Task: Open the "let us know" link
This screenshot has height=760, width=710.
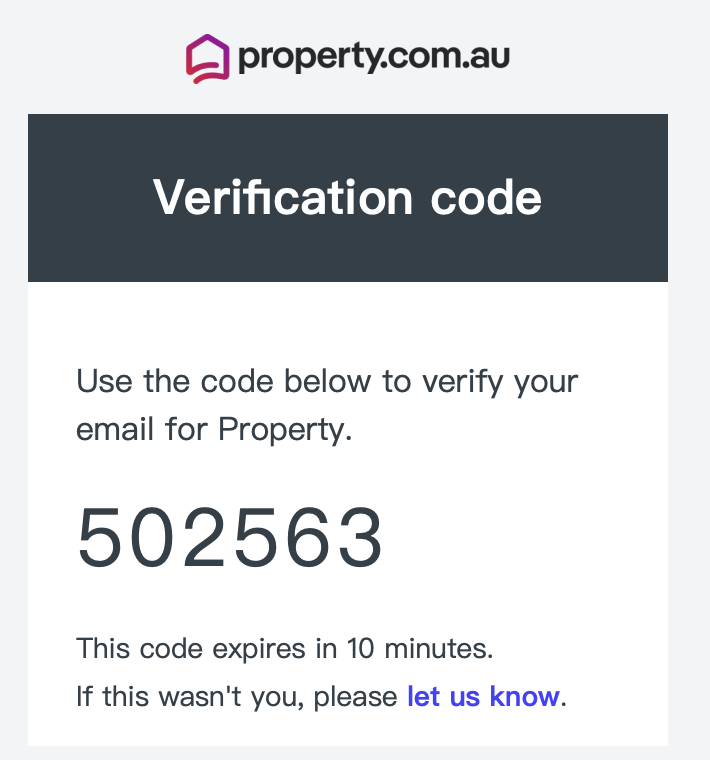Action: click(x=483, y=697)
